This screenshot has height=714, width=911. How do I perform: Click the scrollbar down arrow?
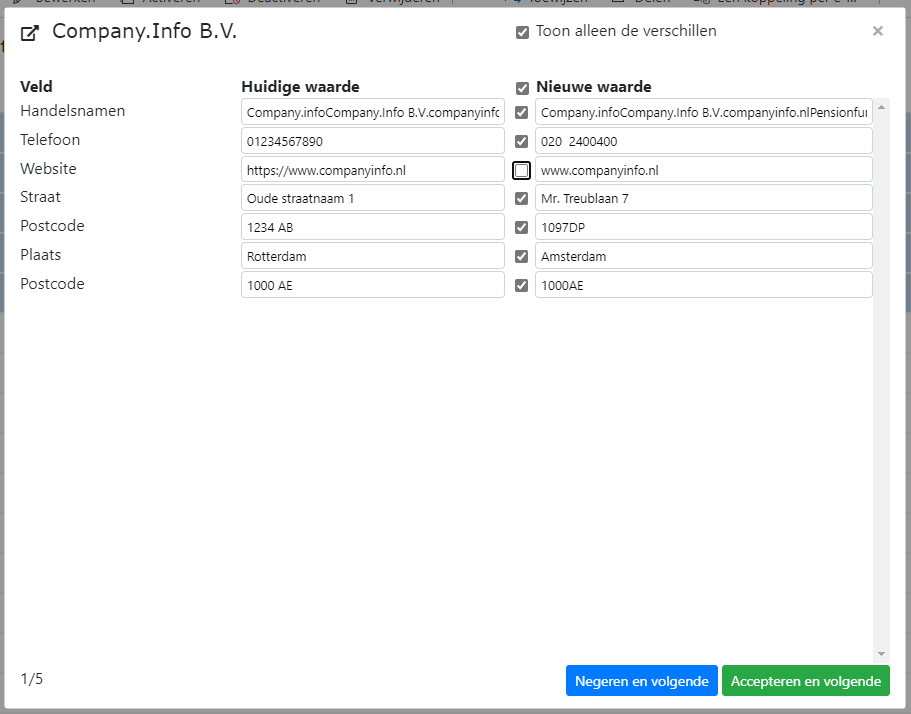[x=881, y=653]
